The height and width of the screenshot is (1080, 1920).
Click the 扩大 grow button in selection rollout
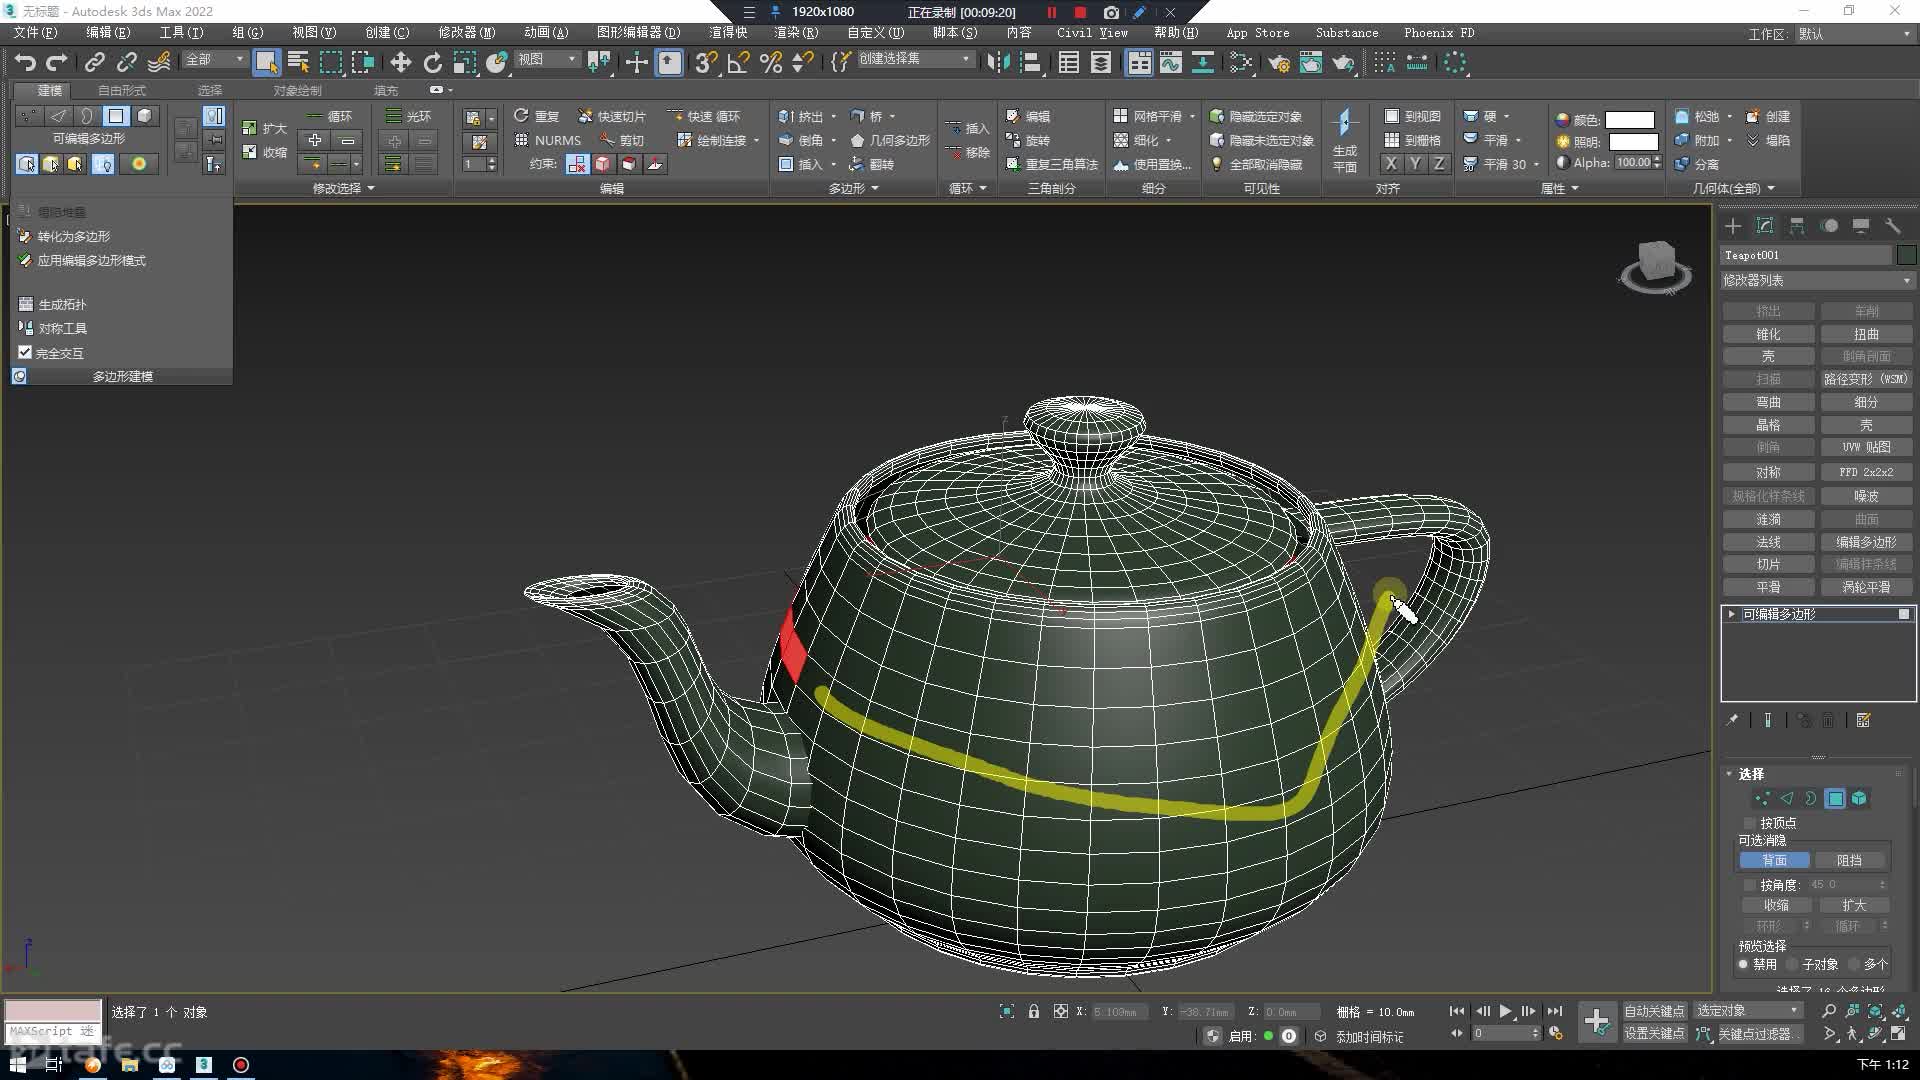tap(1854, 905)
